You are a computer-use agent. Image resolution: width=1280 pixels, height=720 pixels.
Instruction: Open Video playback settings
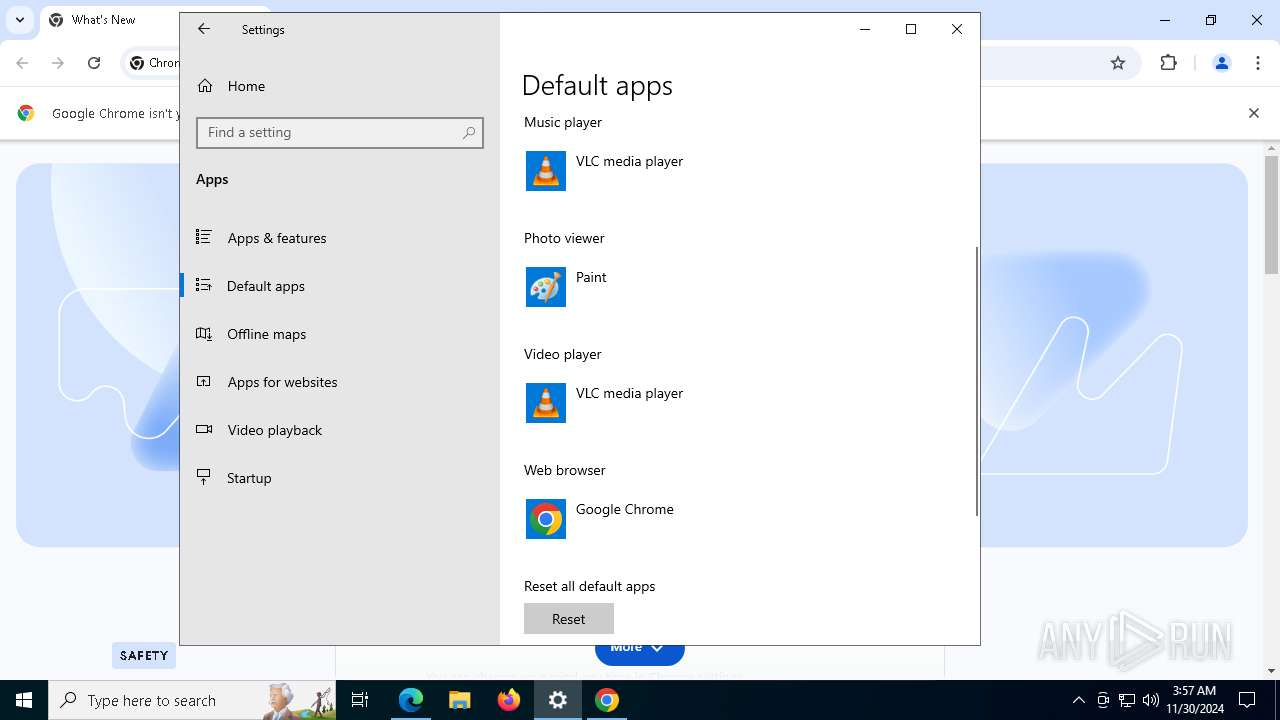[340, 430]
